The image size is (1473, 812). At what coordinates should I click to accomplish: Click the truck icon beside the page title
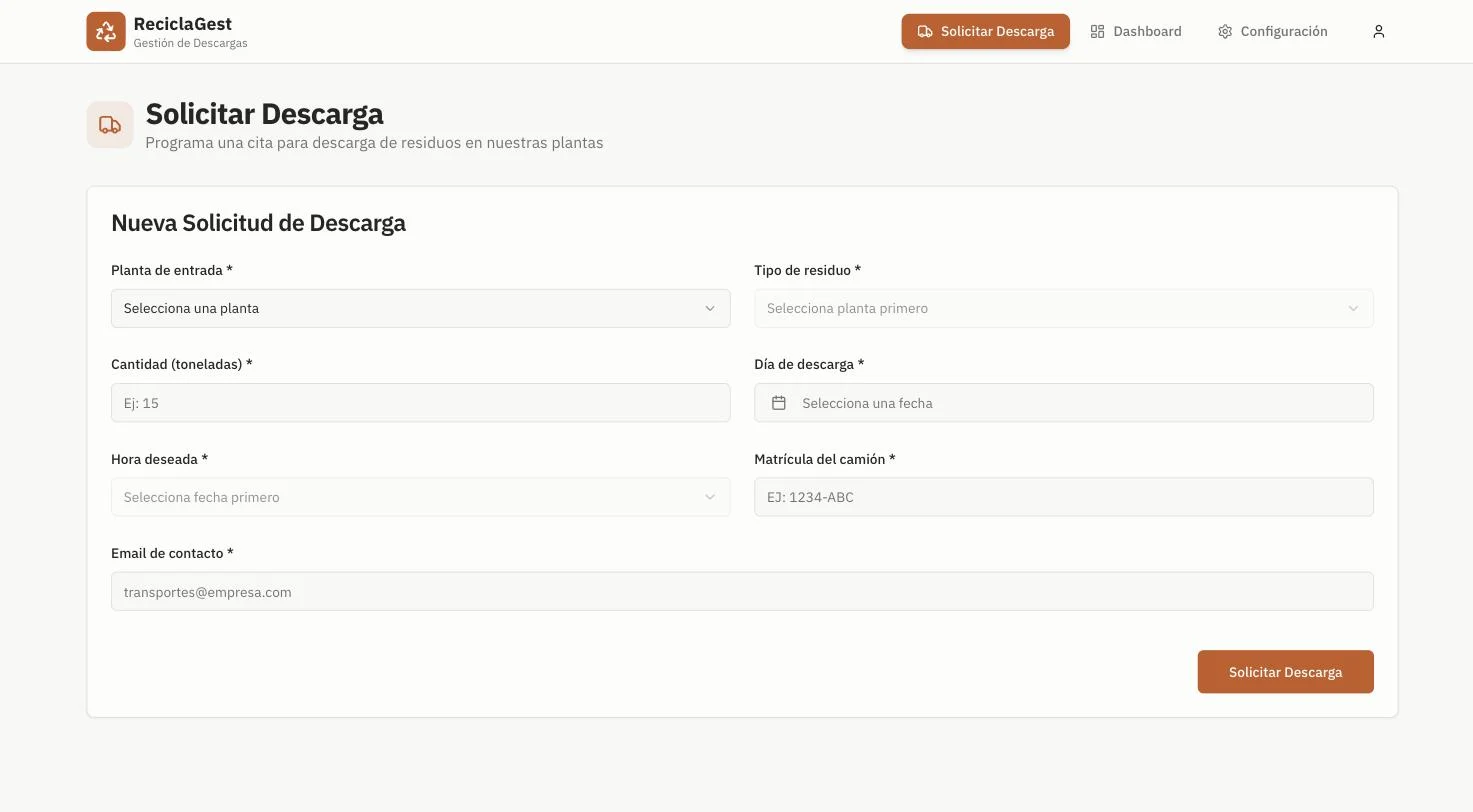[110, 125]
